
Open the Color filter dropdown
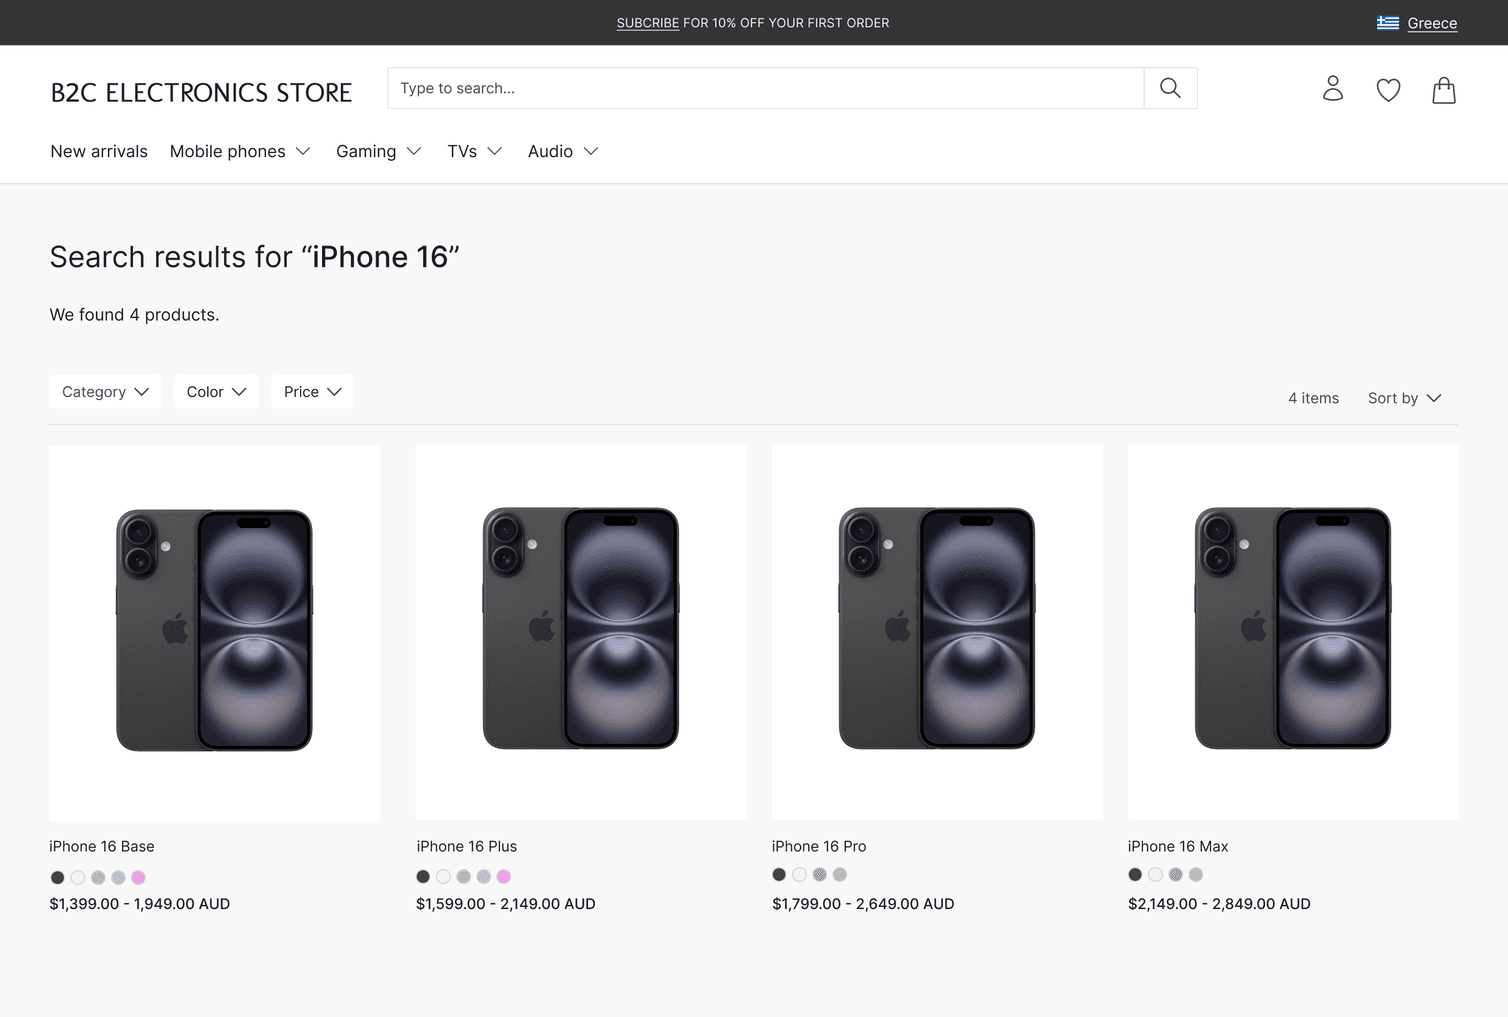coord(216,392)
